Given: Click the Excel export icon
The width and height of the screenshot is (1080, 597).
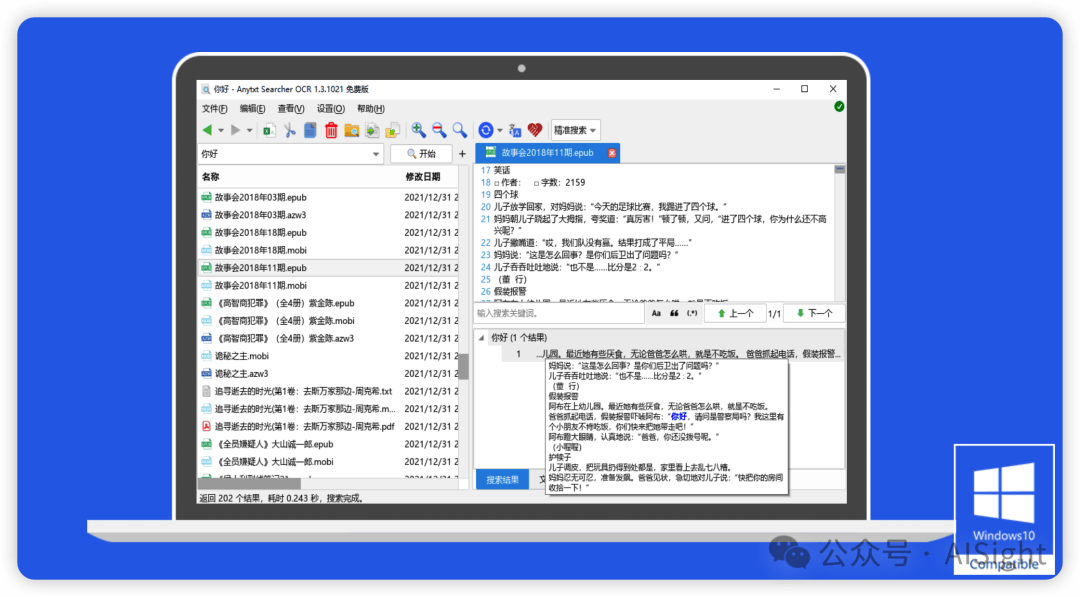Looking at the screenshot, I should (269, 130).
